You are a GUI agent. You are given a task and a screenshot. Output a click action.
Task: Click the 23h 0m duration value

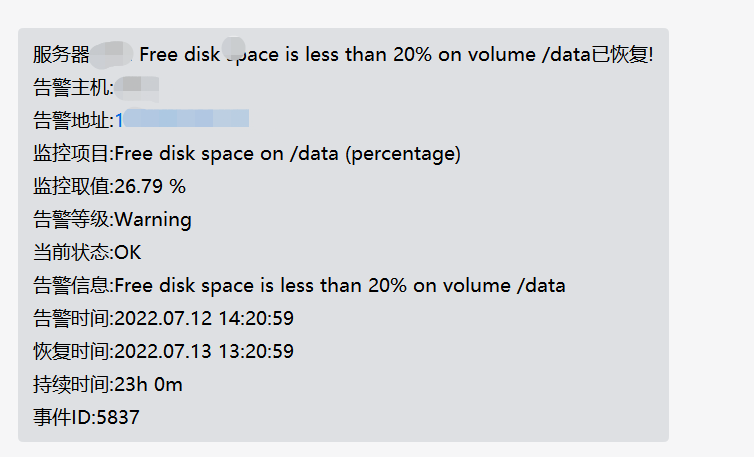click(149, 384)
